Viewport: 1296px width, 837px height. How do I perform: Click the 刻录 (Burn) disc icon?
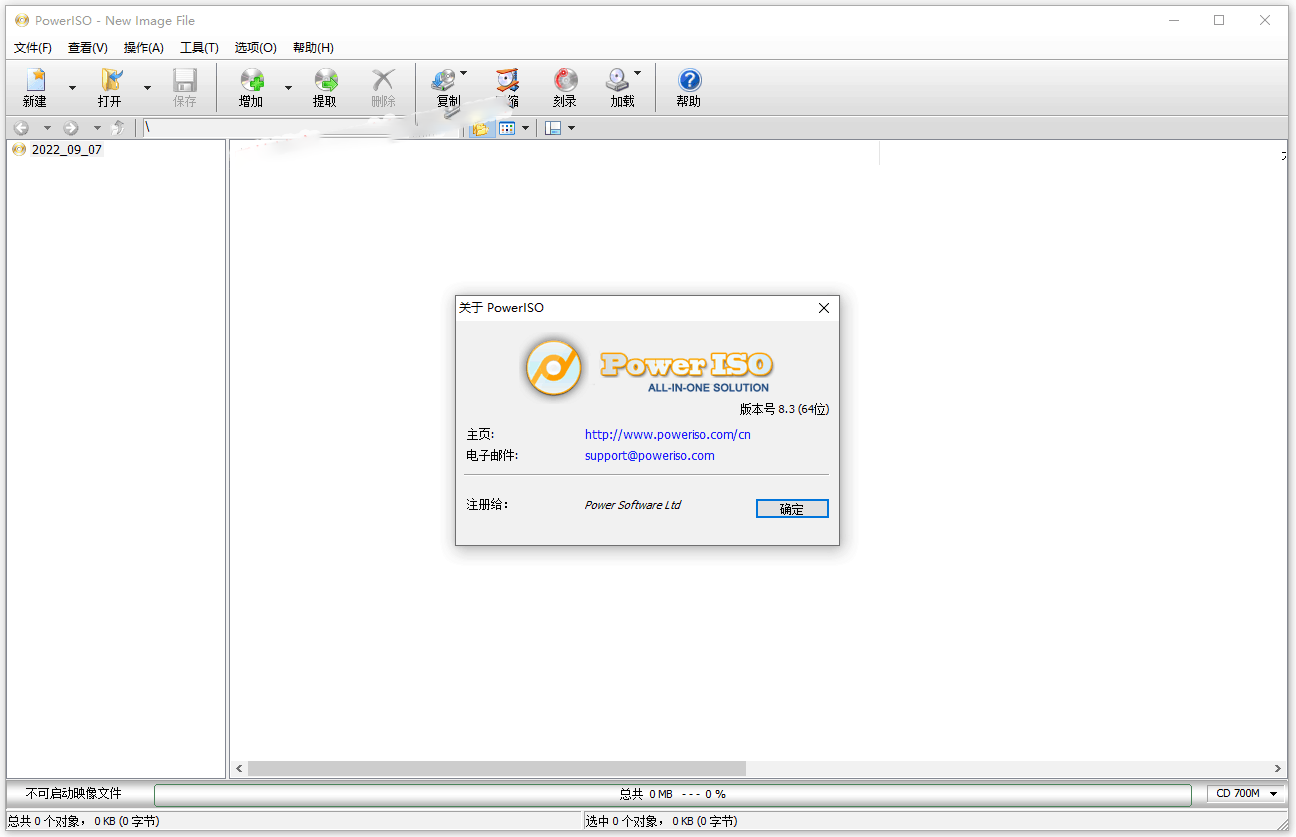tap(565, 81)
